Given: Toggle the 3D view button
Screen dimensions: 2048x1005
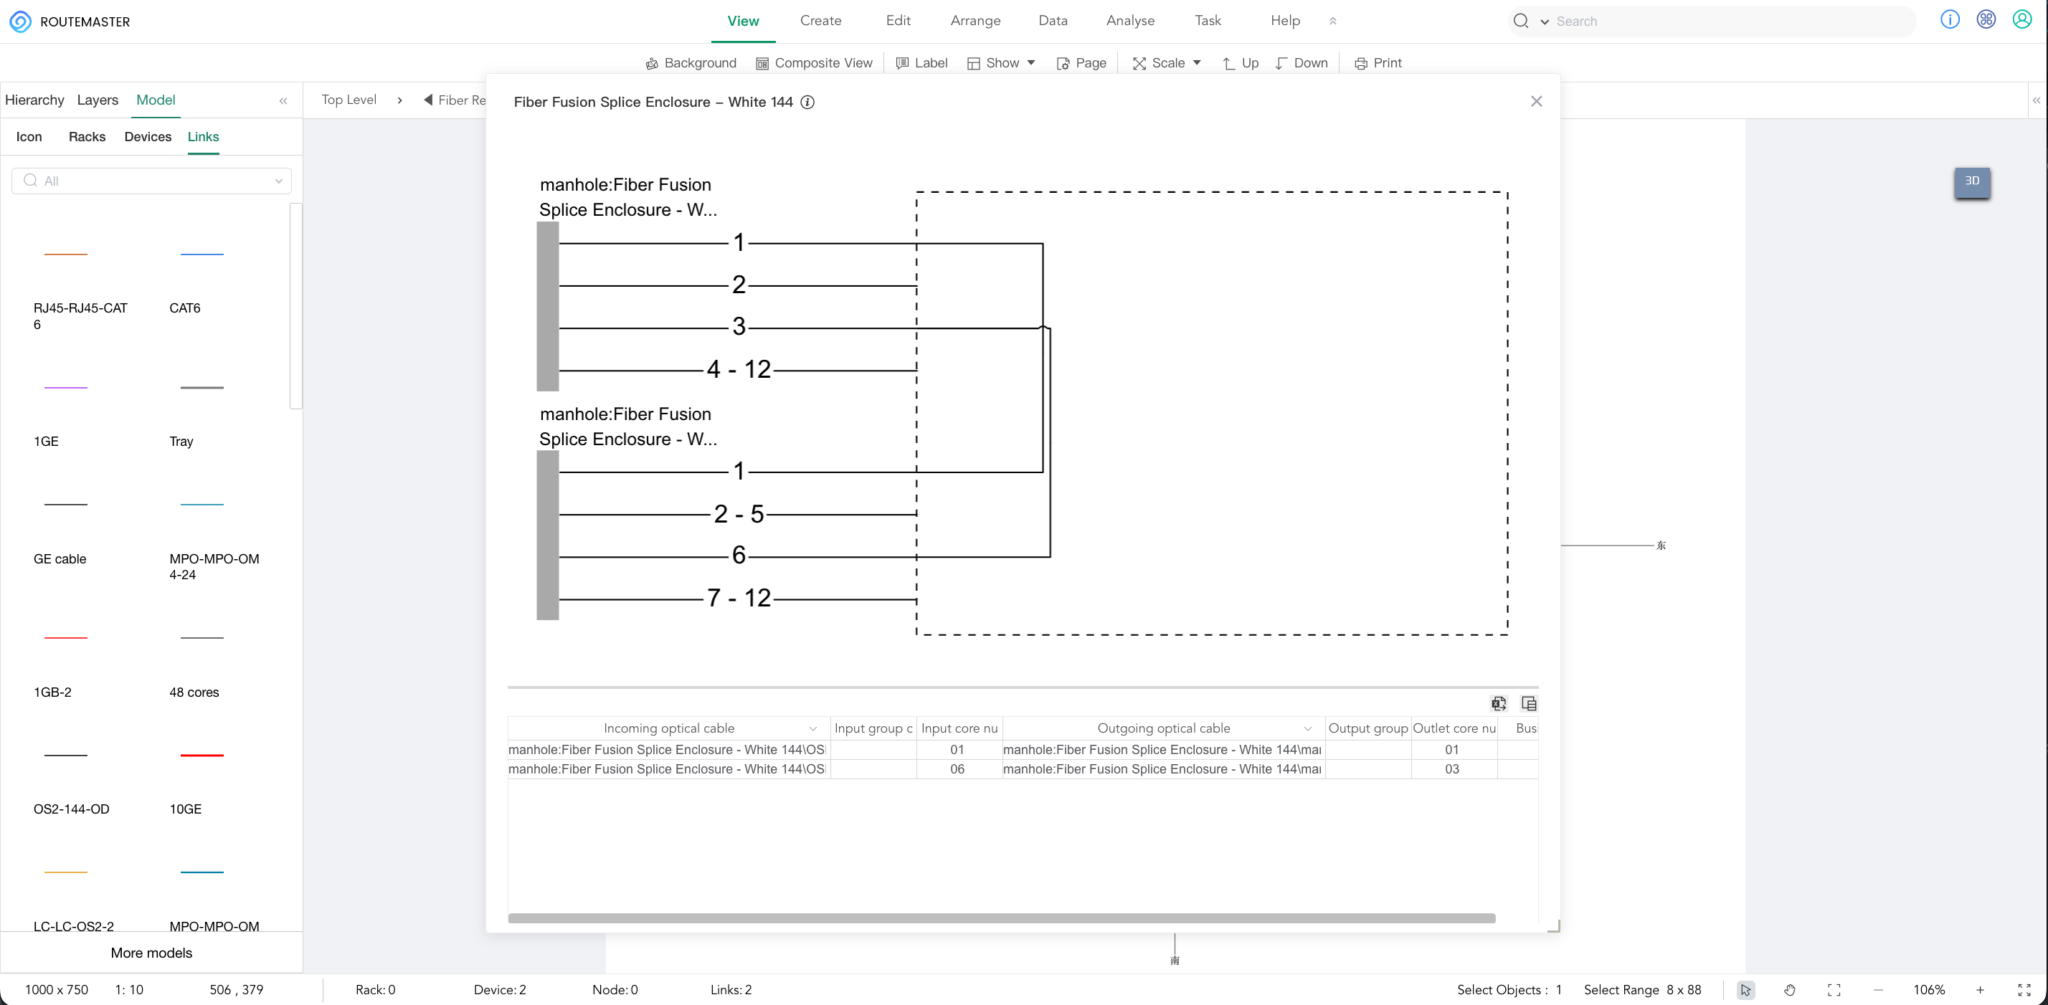Looking at the screenshot, I should (x=1971, y=182).
